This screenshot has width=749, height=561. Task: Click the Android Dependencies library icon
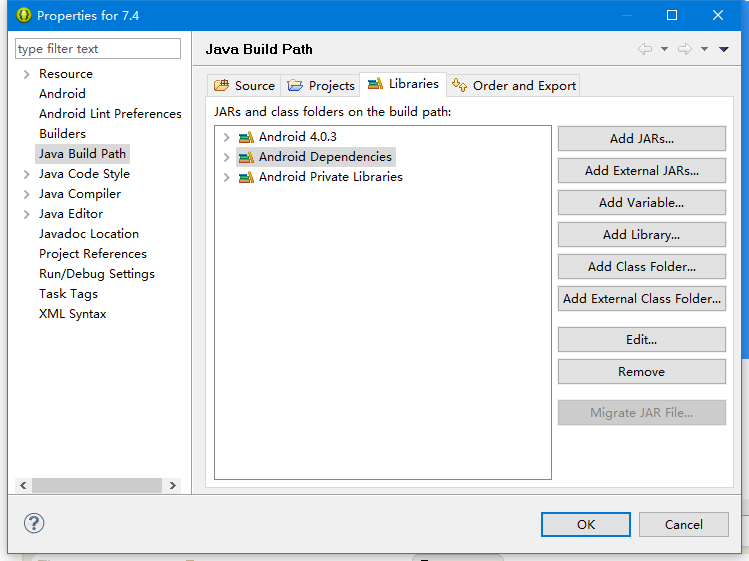(246, 157)
